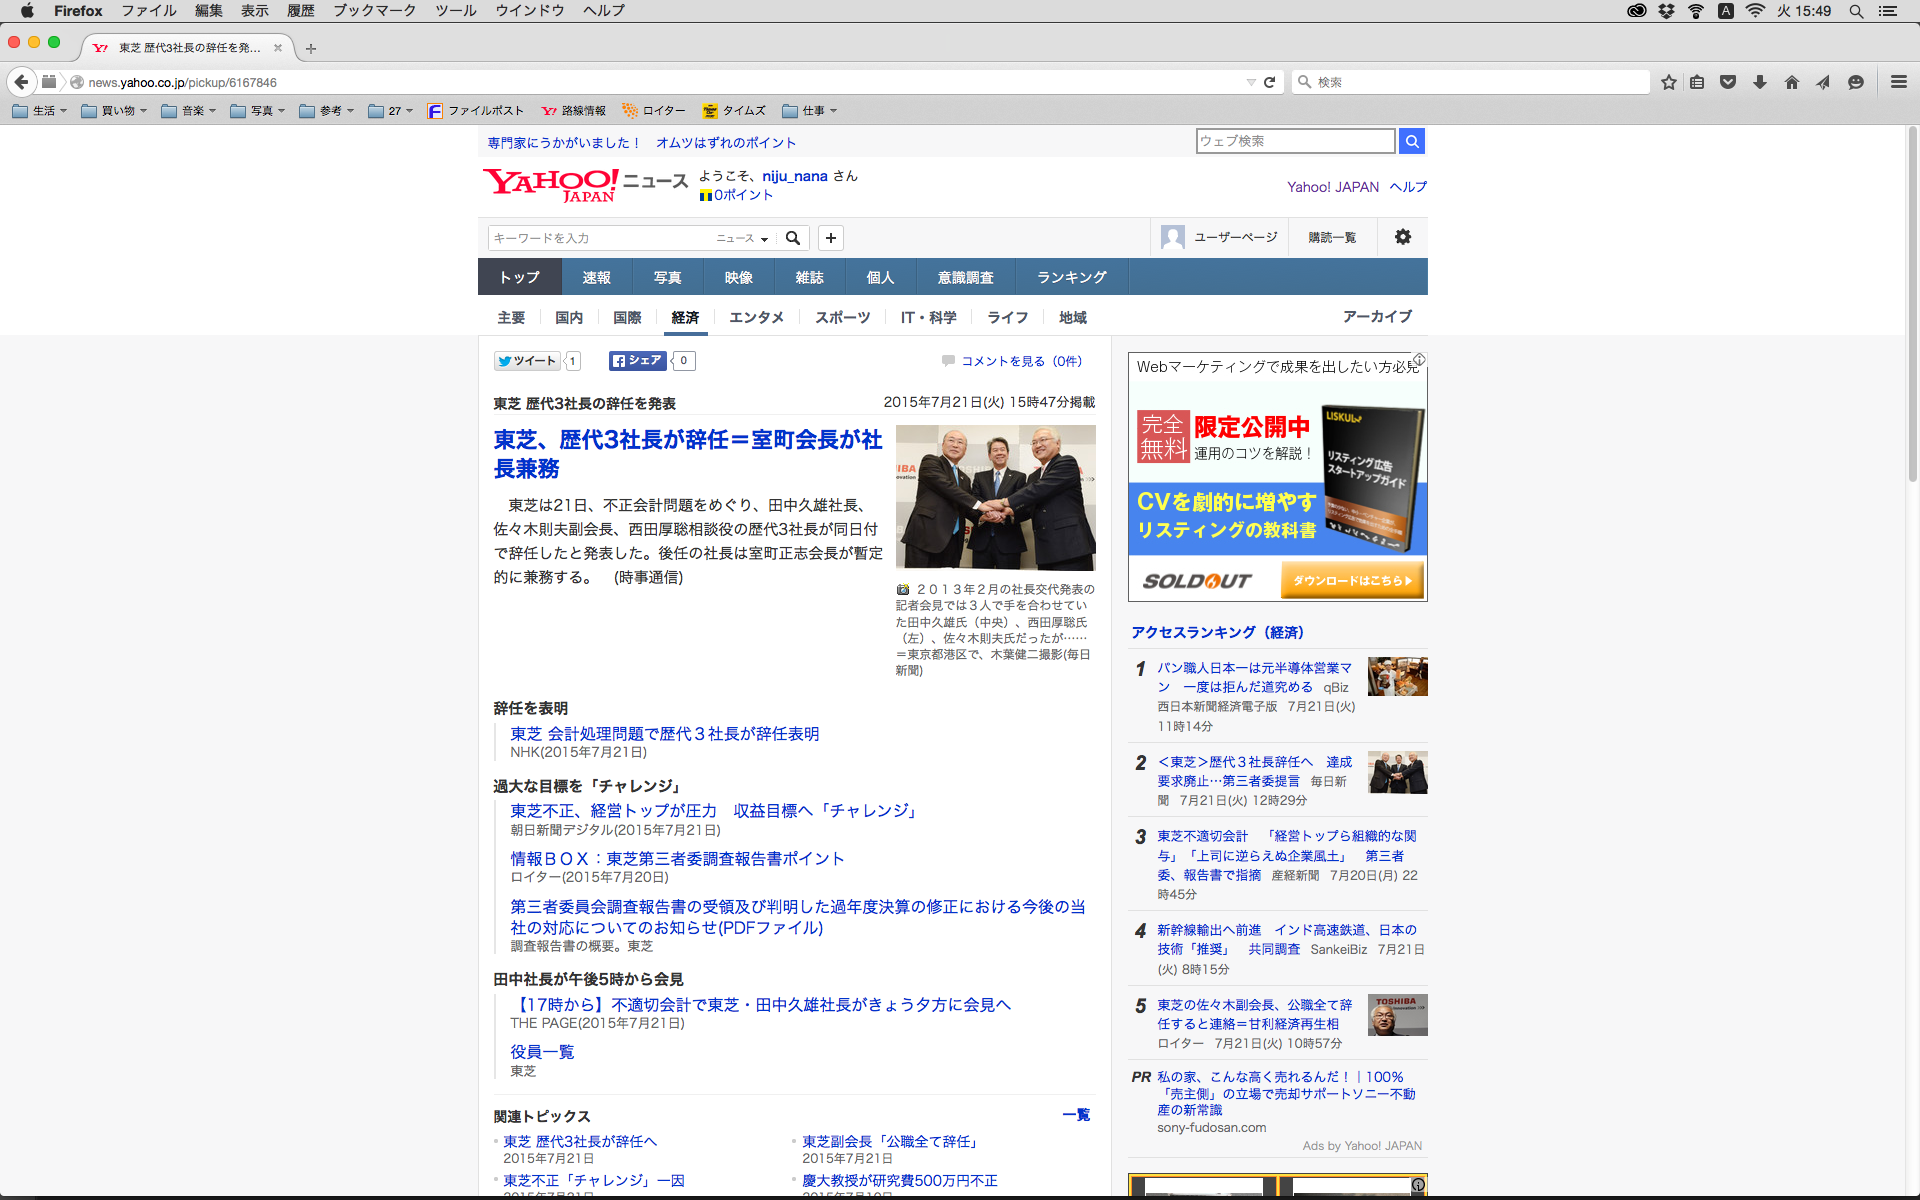Open the Firefox downloads arrow icon

point(1760,82)
